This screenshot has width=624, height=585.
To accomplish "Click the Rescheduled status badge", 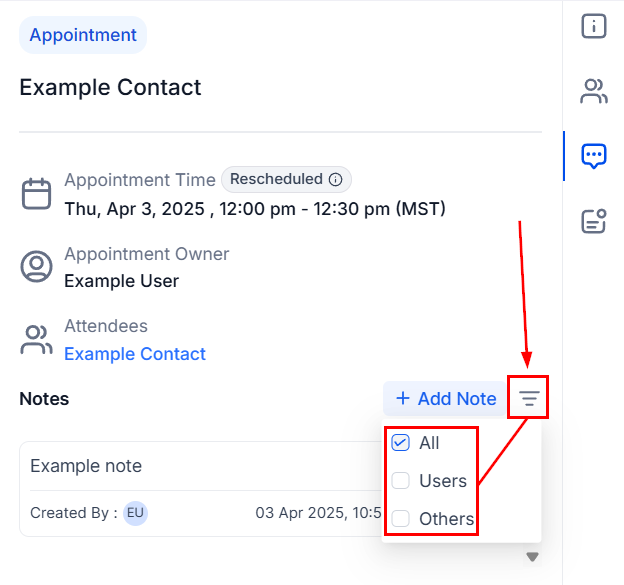I will point(286,179).
